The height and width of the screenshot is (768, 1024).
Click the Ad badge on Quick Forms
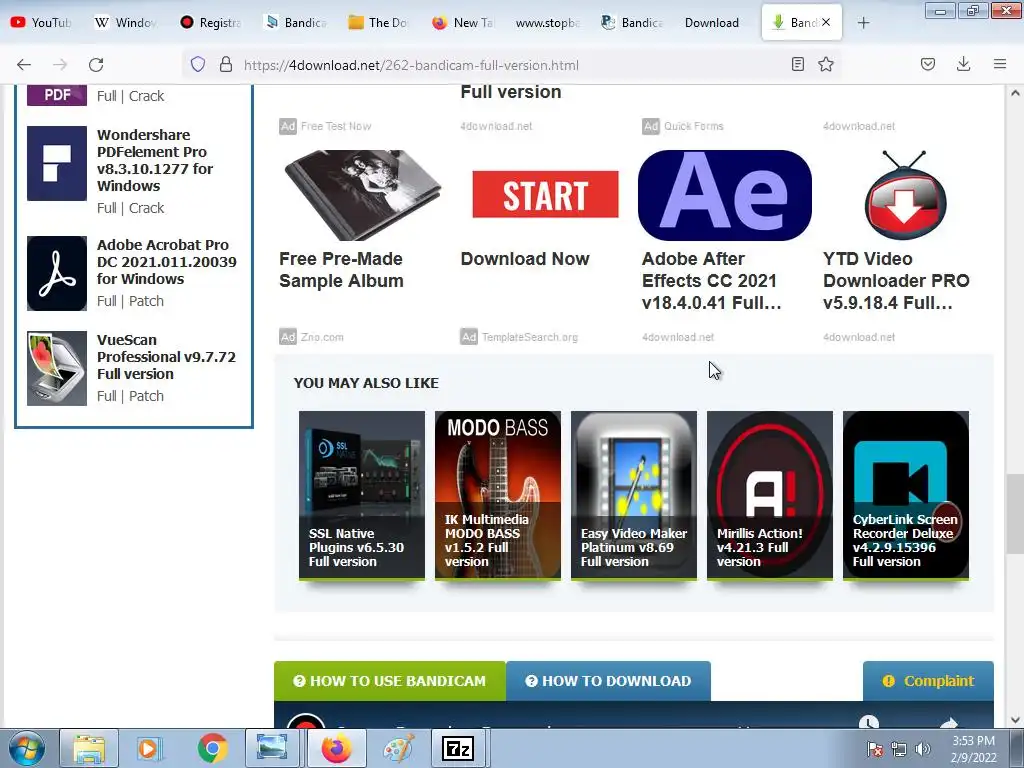tap(650, 126)
